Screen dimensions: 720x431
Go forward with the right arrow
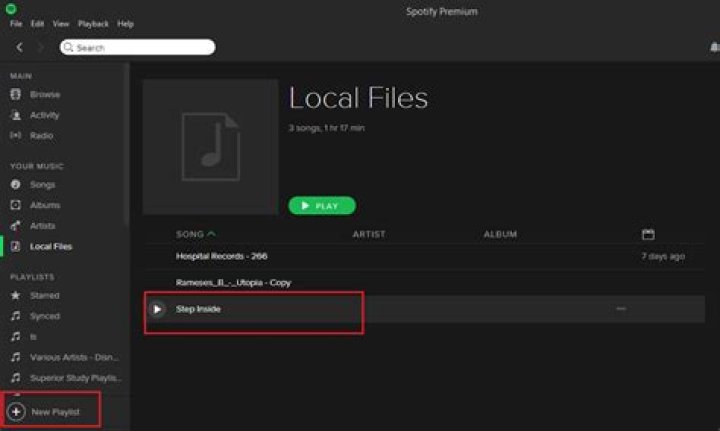click(x=40, y=47)
